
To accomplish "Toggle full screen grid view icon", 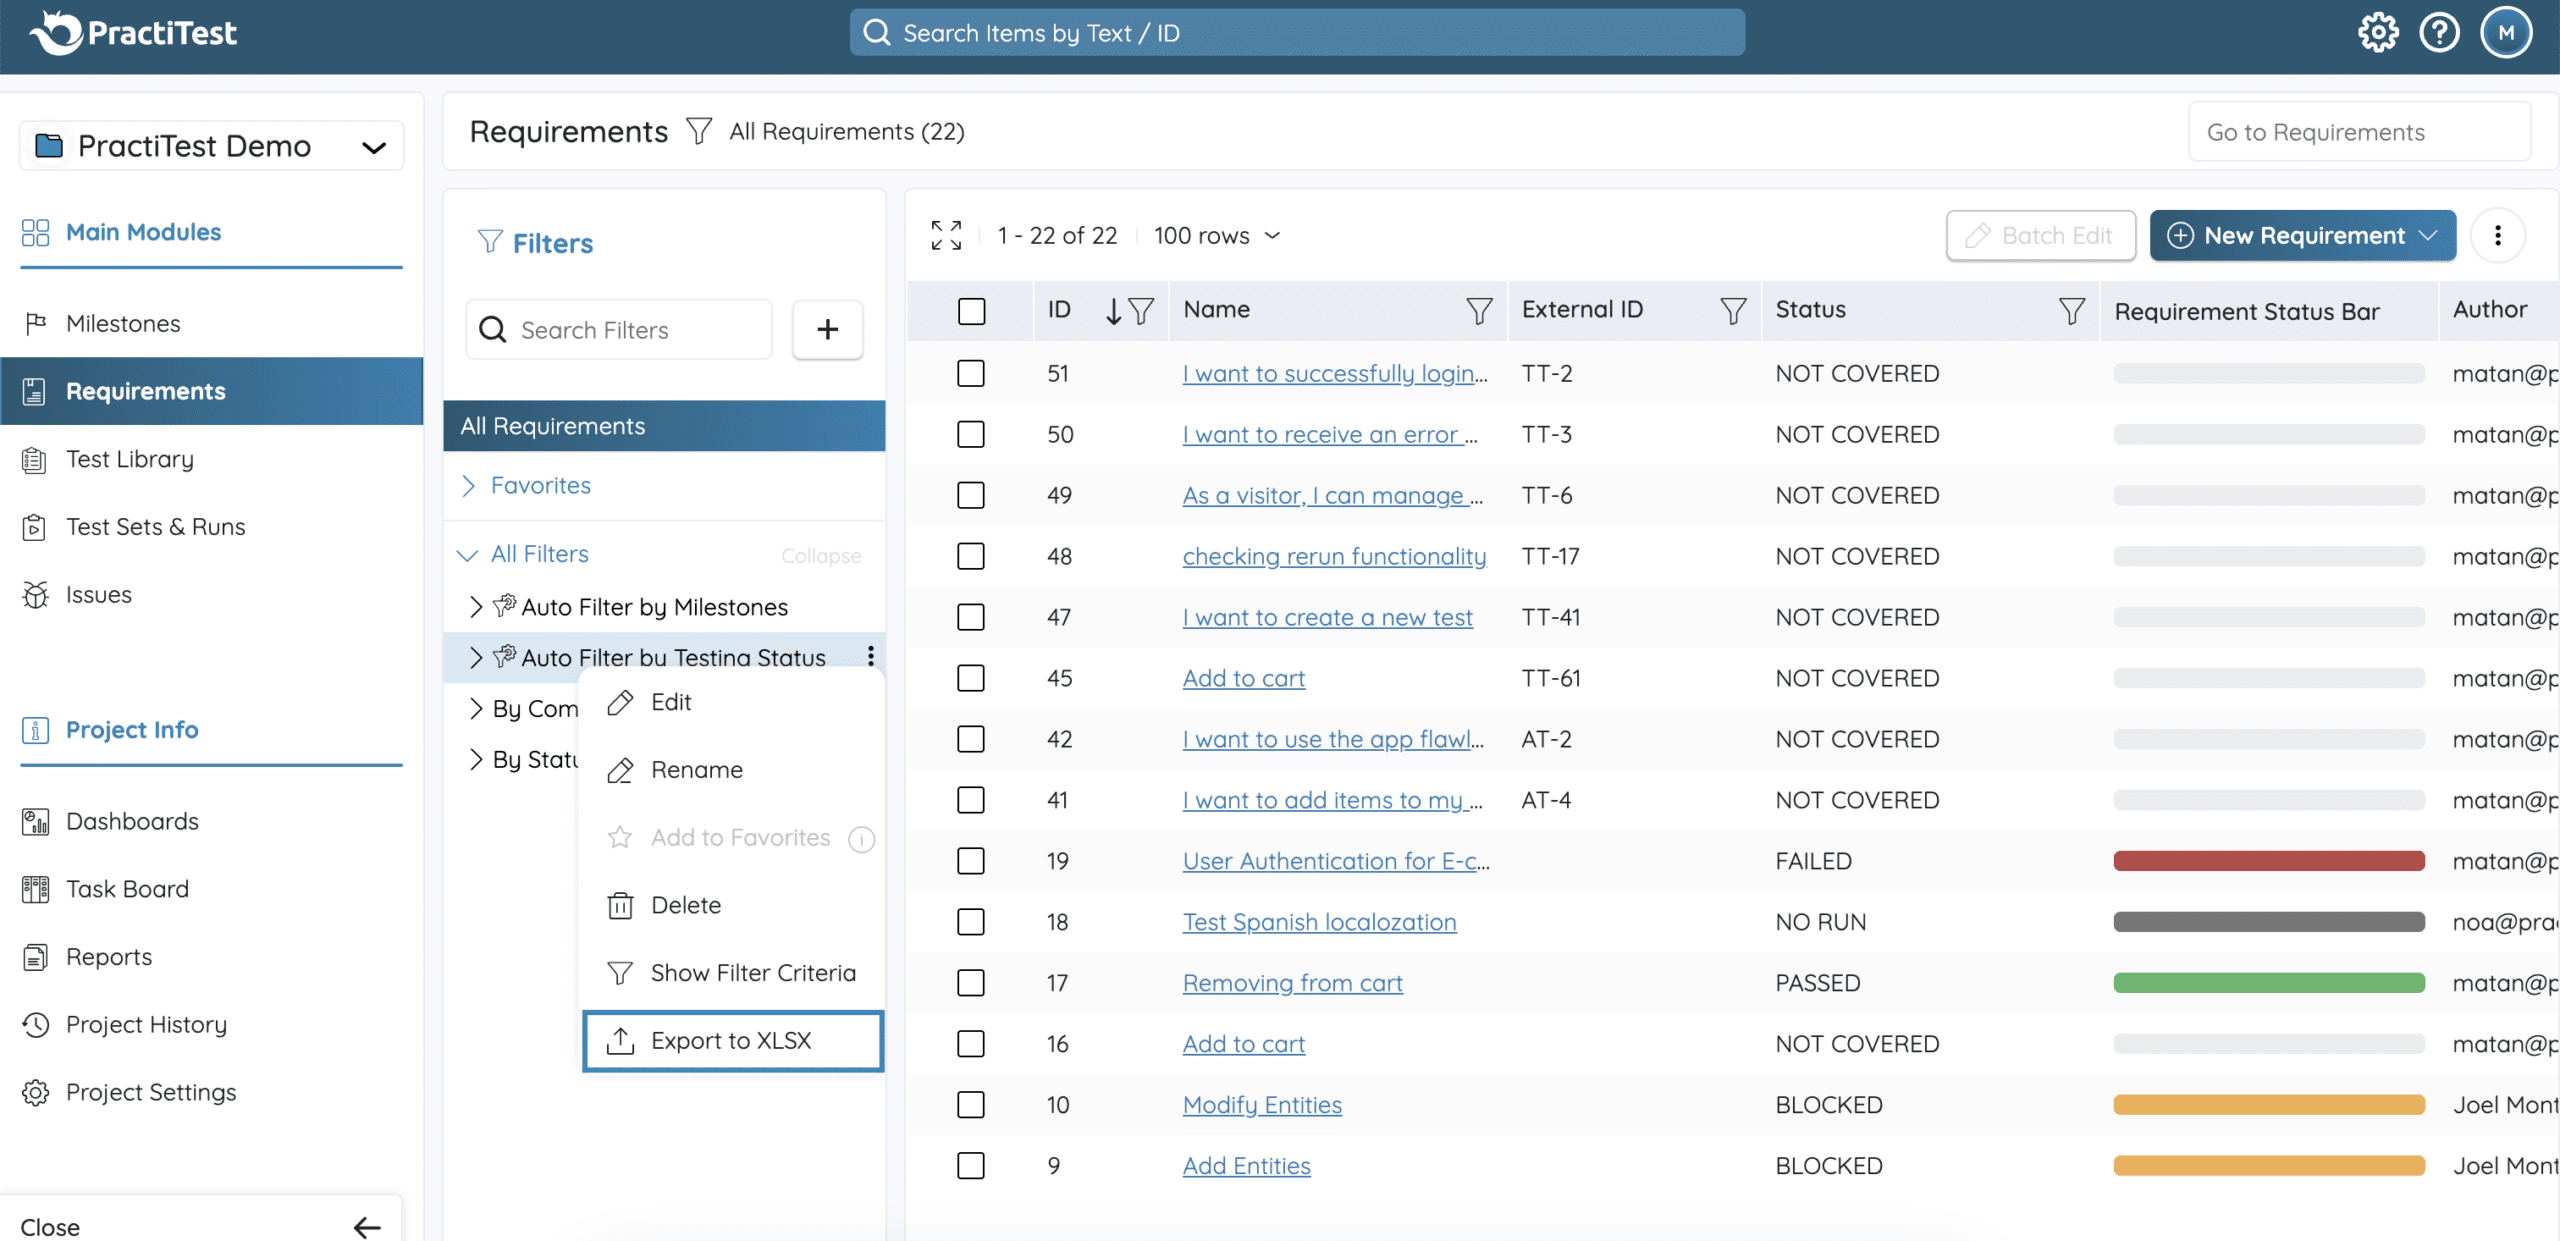I will point(946,235).
